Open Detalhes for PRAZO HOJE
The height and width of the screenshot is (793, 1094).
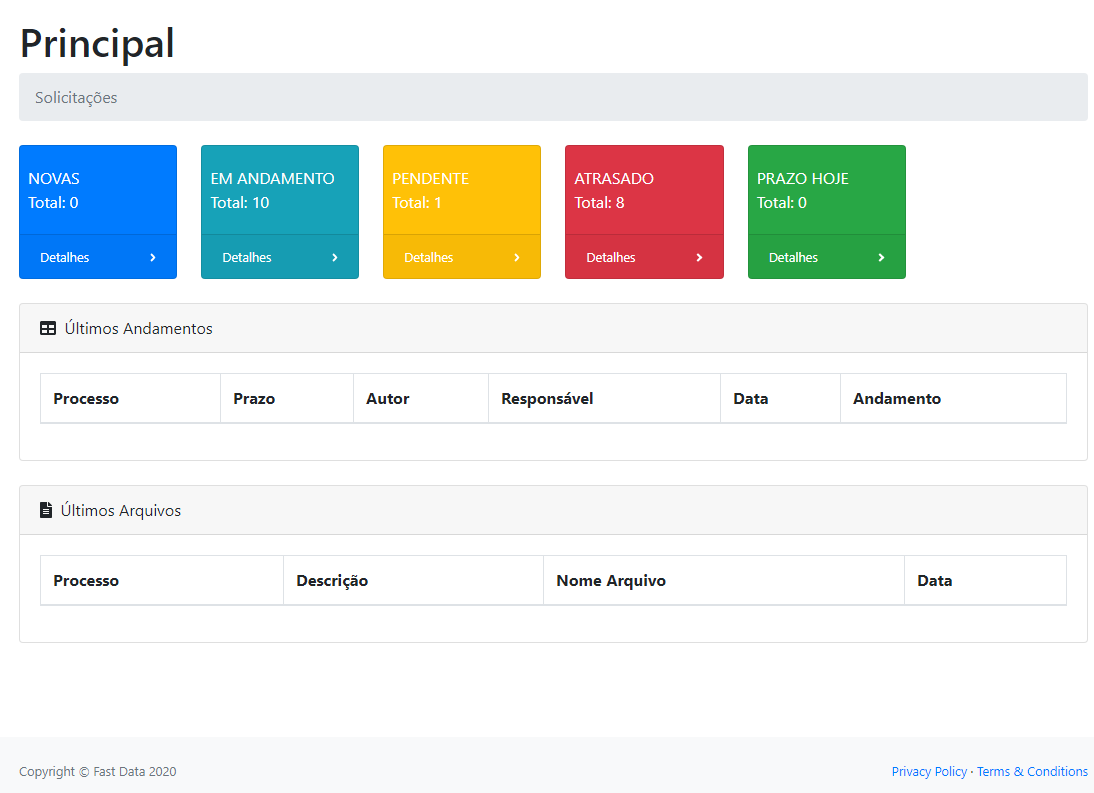793,257
